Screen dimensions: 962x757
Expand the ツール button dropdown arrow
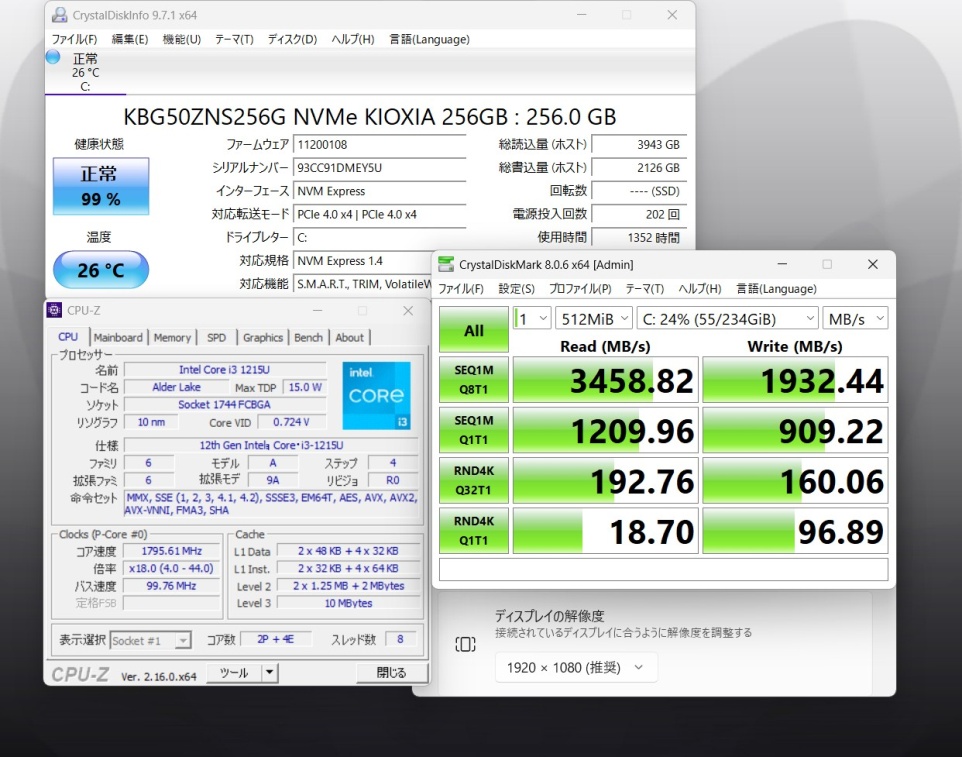[269, 673]
